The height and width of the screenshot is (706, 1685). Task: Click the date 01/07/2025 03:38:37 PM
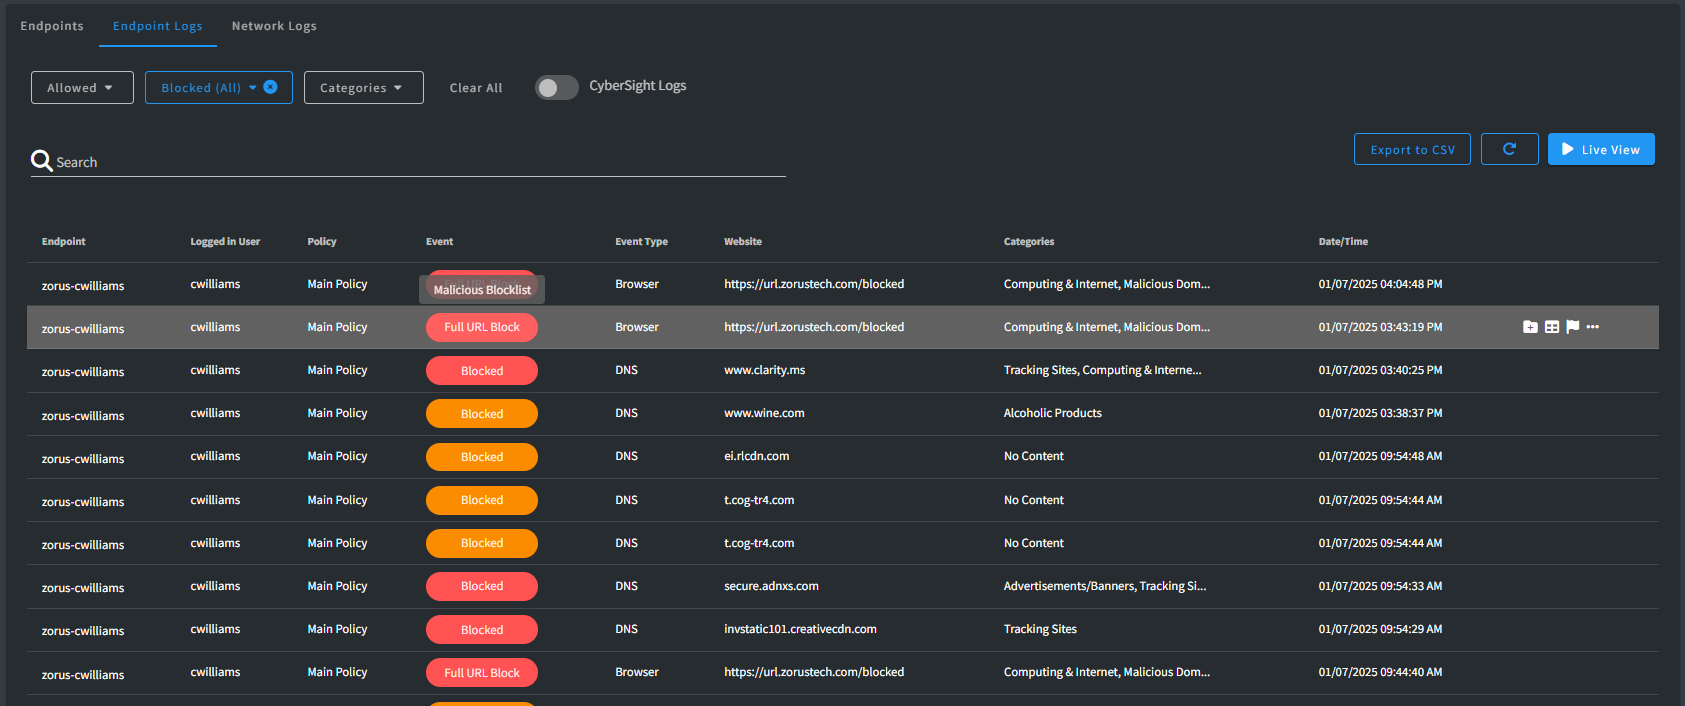(x=1380, y=413)
